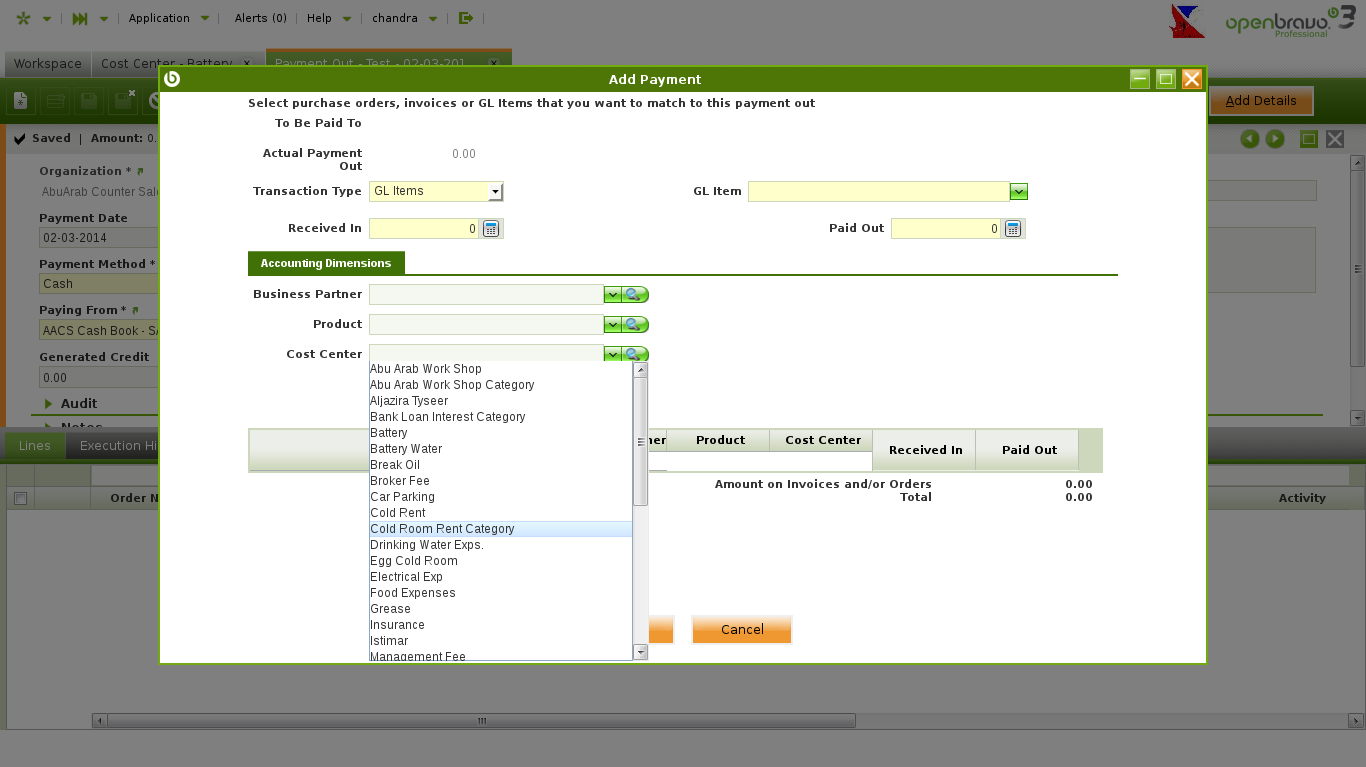
Task: Open the Business Partner dropdown arrow
Action: click(612, 295)
